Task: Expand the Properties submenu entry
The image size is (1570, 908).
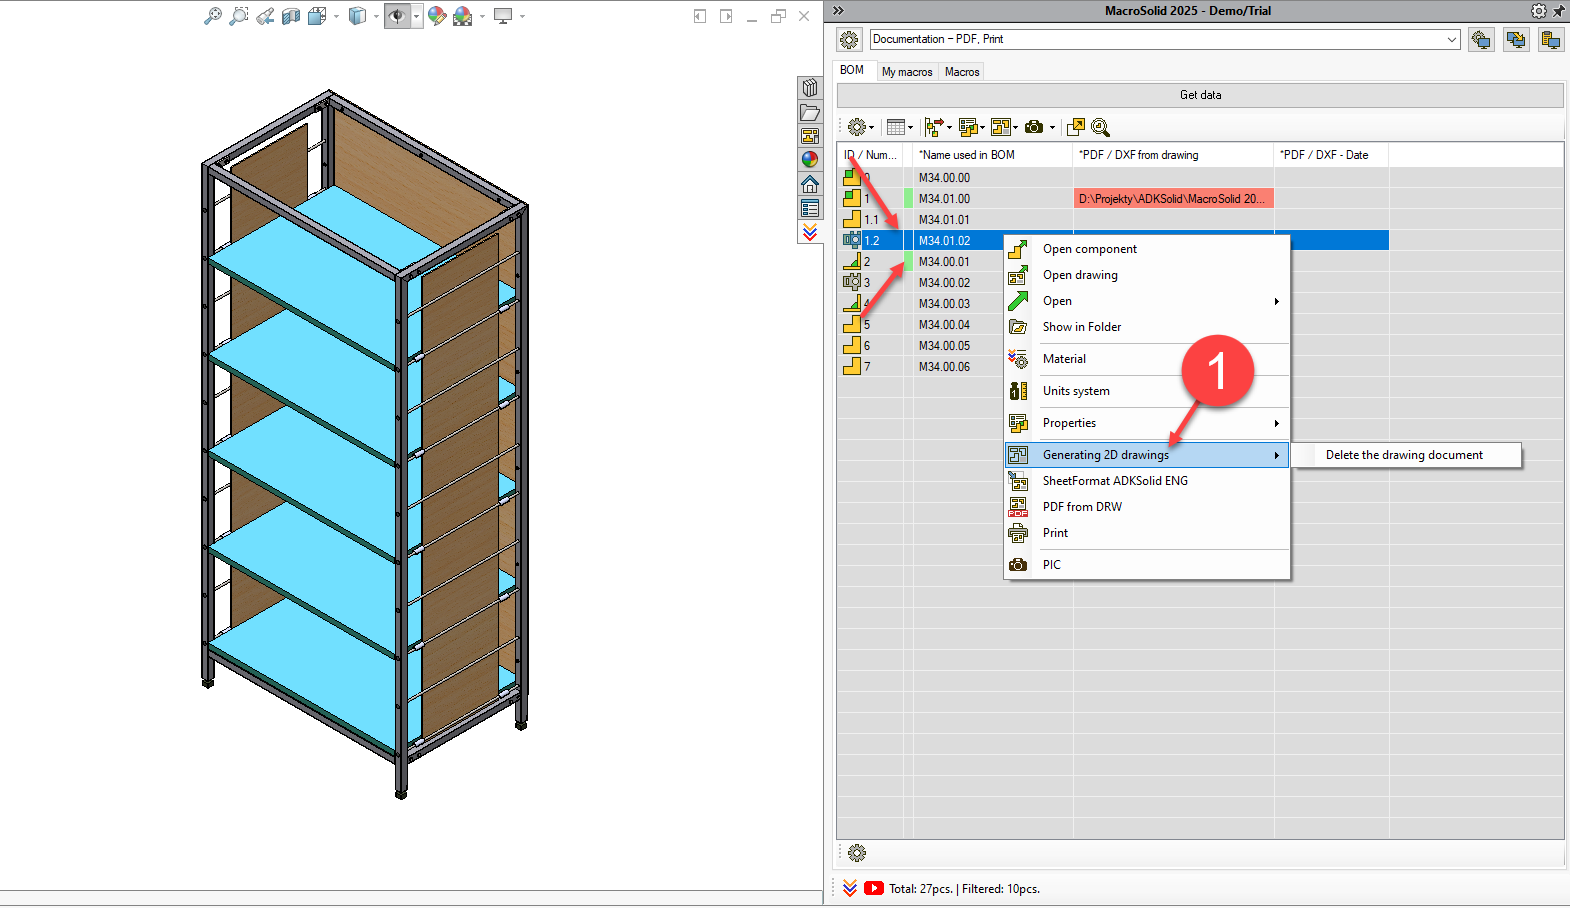Action: click(1147, 423)
